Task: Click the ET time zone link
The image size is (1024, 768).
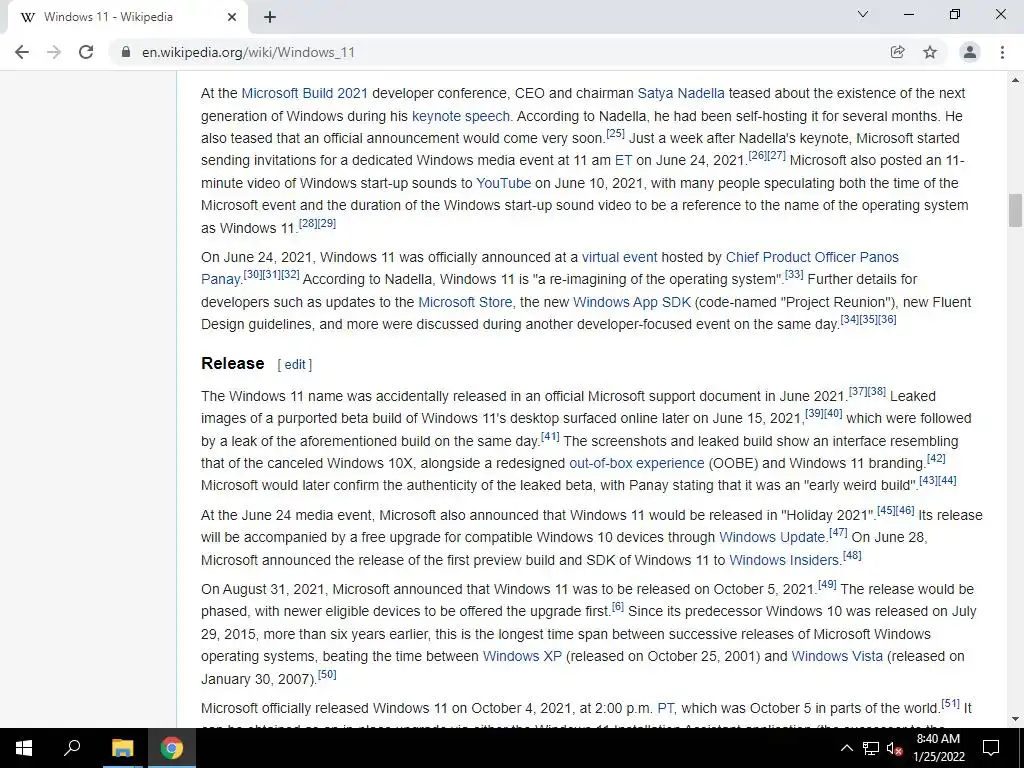Action: tap(623, 161)
